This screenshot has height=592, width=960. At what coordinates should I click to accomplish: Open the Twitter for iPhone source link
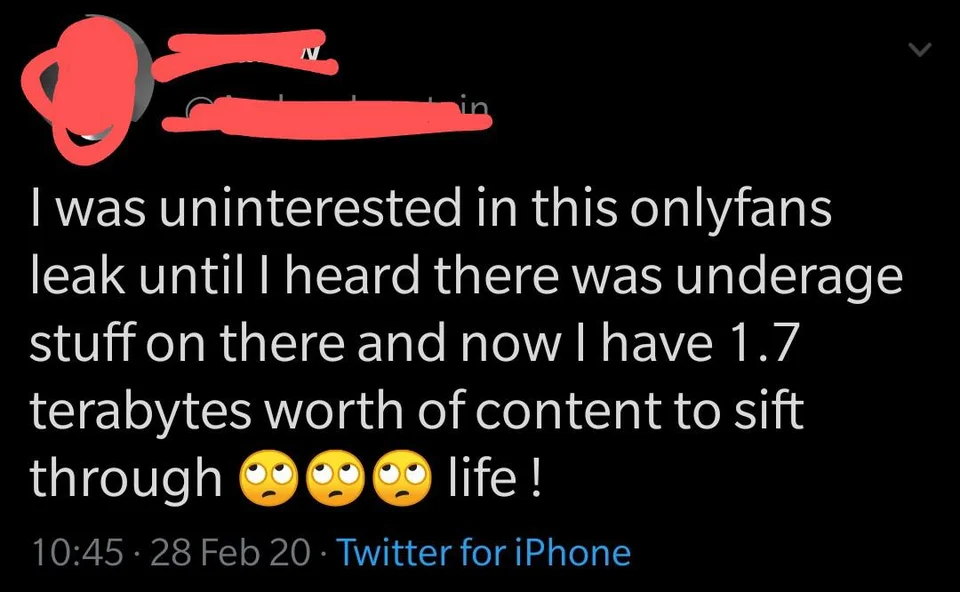pyautogui.click(x=485, y=552)
